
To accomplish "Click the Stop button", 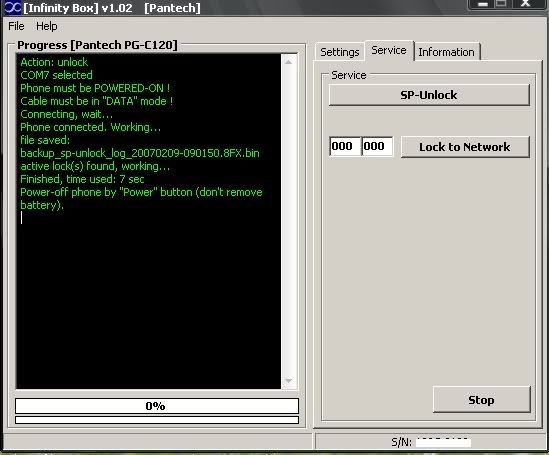I will pos(481,400).
